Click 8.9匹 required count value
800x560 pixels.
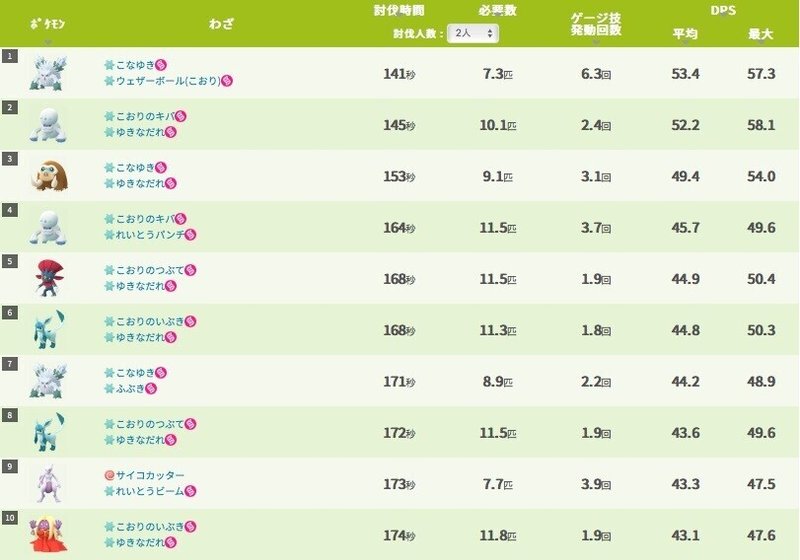[x=497, y=381]
